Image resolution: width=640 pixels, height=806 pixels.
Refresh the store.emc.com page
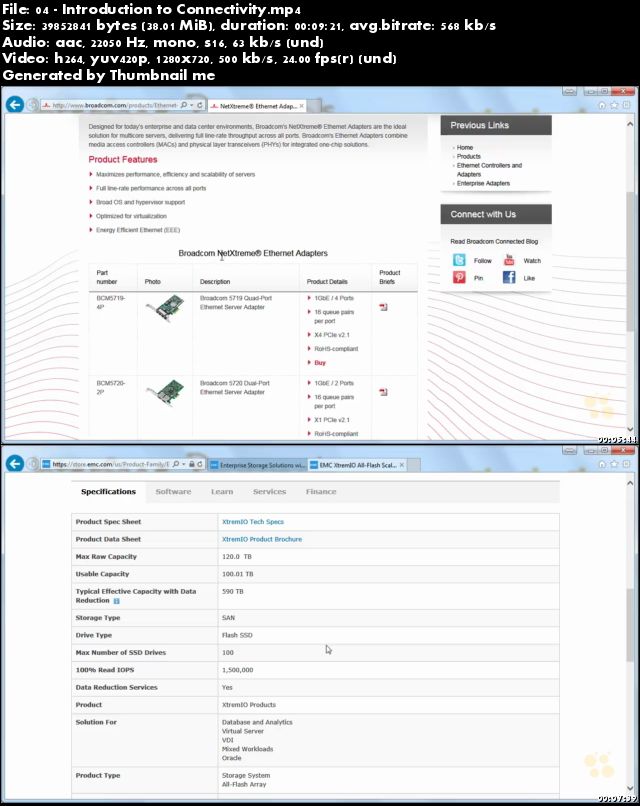[x=200, y=464]
